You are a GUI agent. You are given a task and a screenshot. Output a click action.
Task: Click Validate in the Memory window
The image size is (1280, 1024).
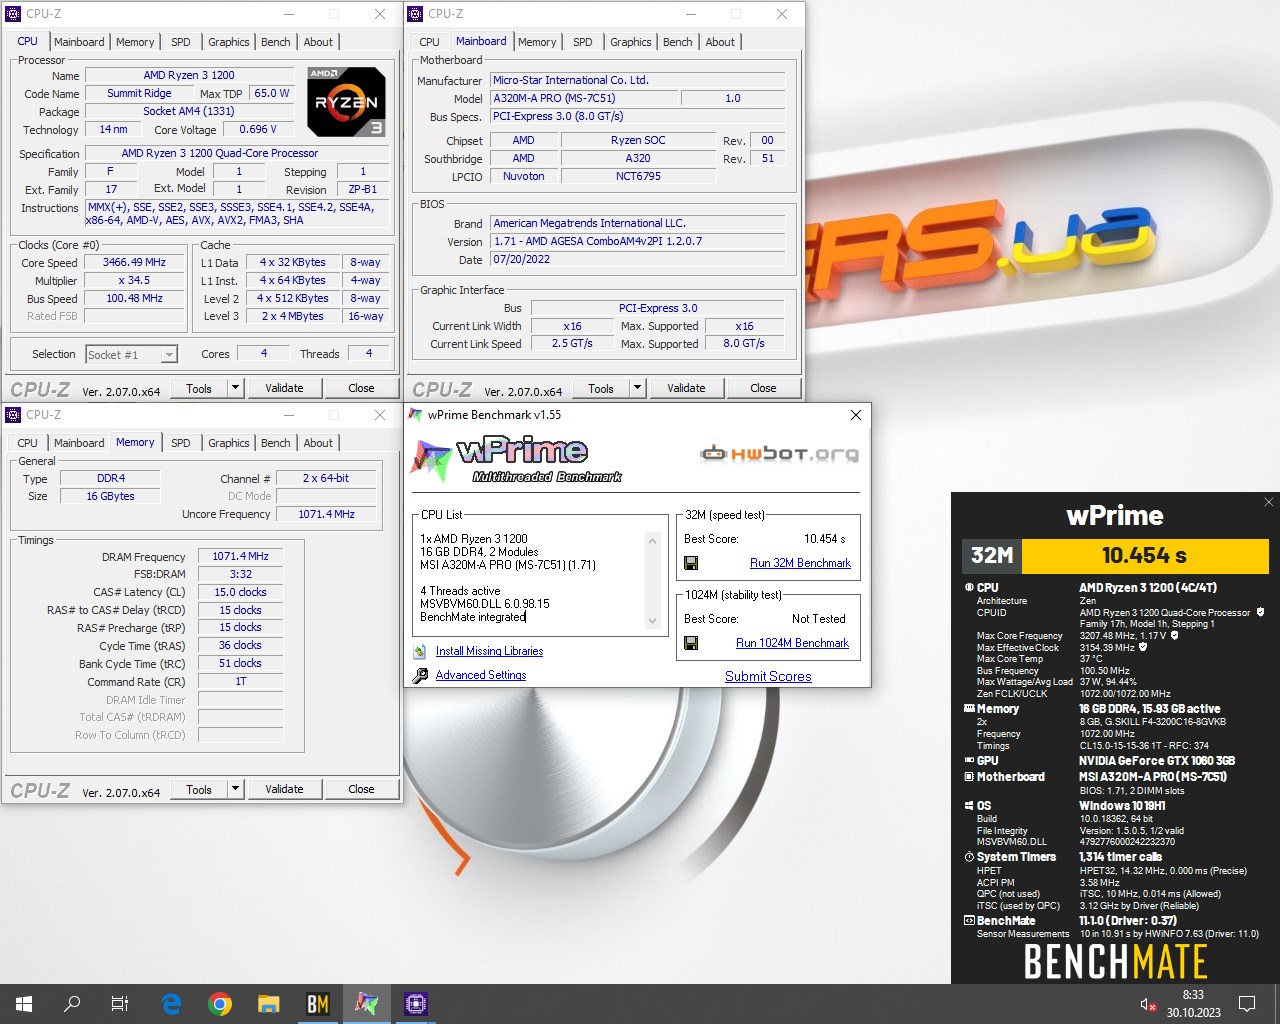pos(284,789)
